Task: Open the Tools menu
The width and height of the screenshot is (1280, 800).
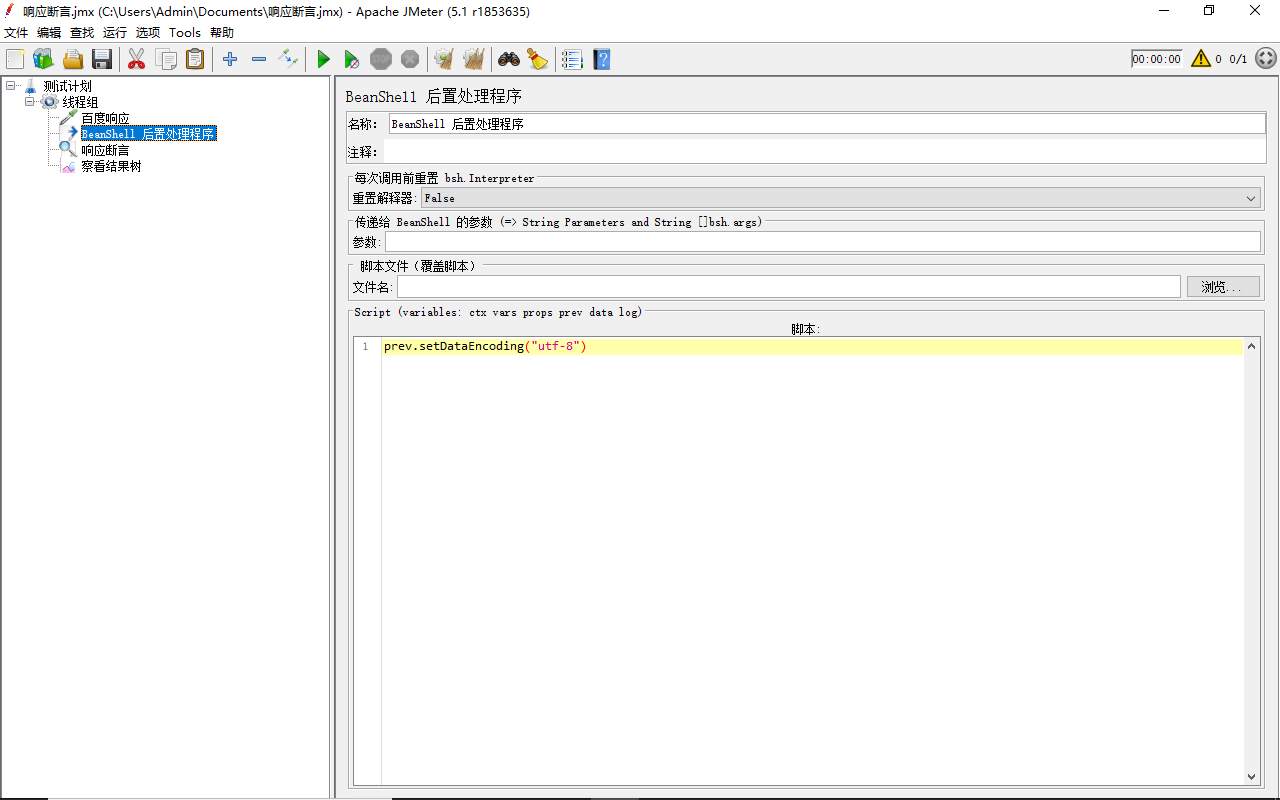Action: coord(185,33)
